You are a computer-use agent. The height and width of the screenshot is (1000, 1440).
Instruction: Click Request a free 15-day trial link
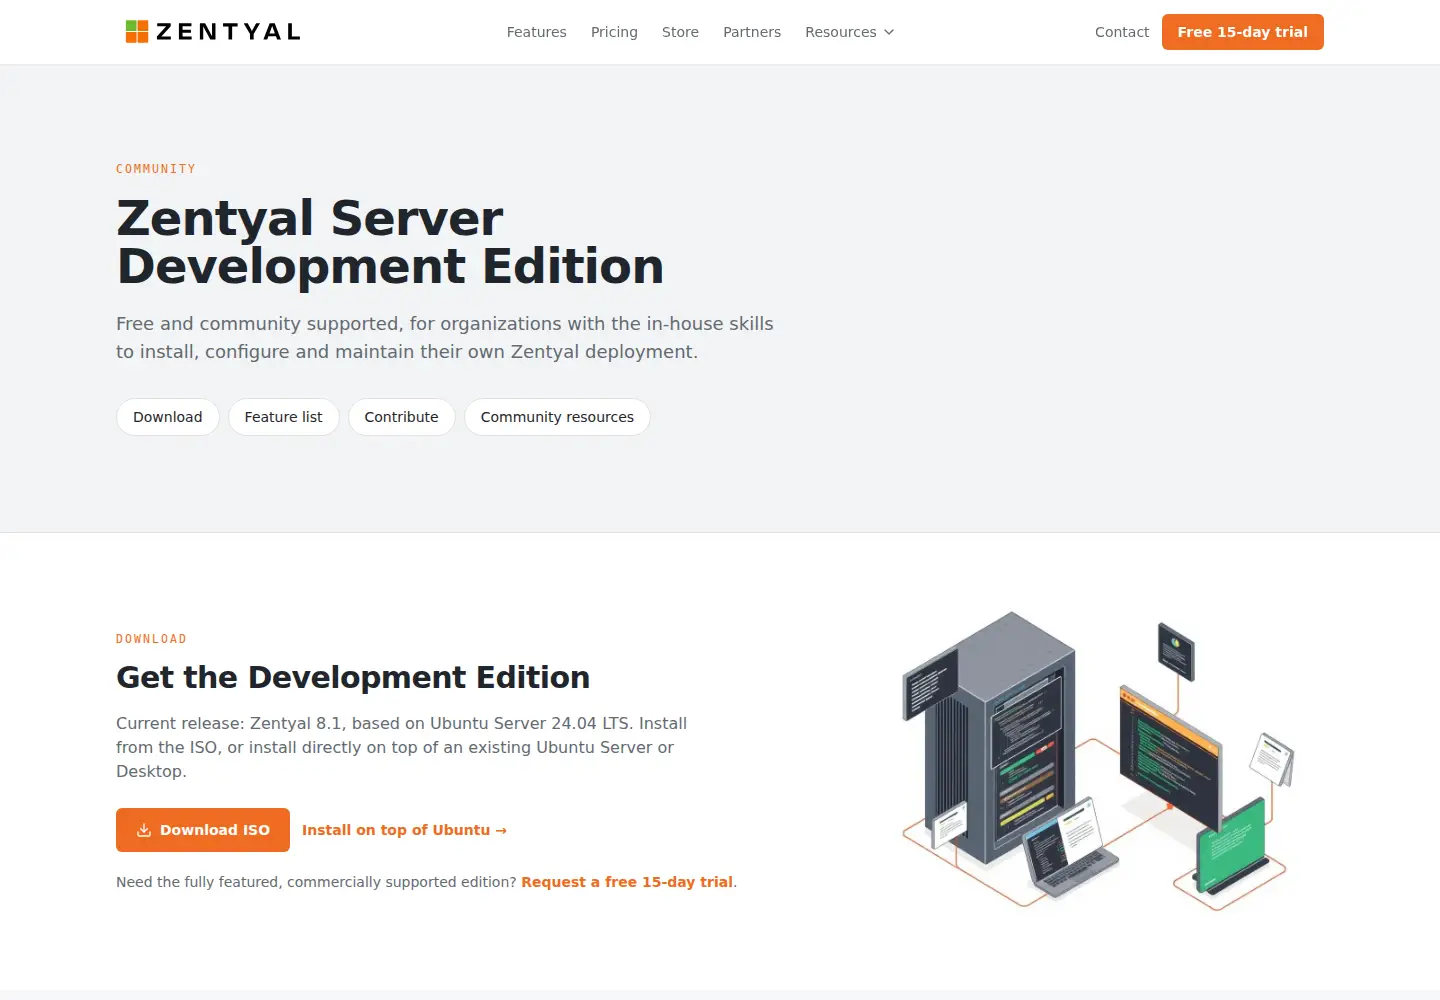click(x=627, y=882)
